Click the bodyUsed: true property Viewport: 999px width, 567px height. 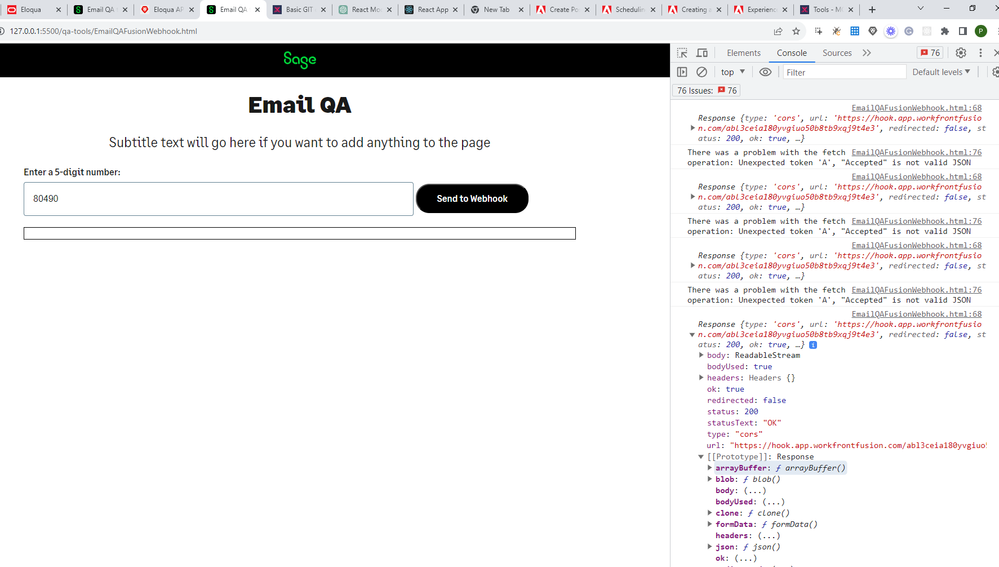[739, 367]
